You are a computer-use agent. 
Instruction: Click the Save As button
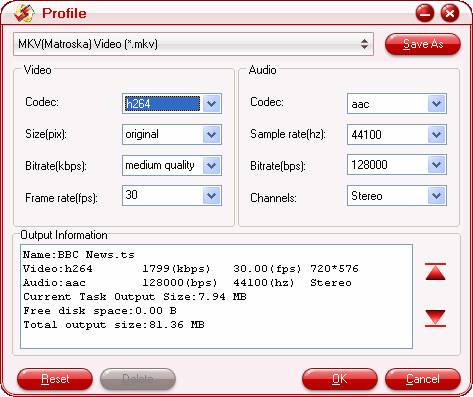click(x=423, y=44)
